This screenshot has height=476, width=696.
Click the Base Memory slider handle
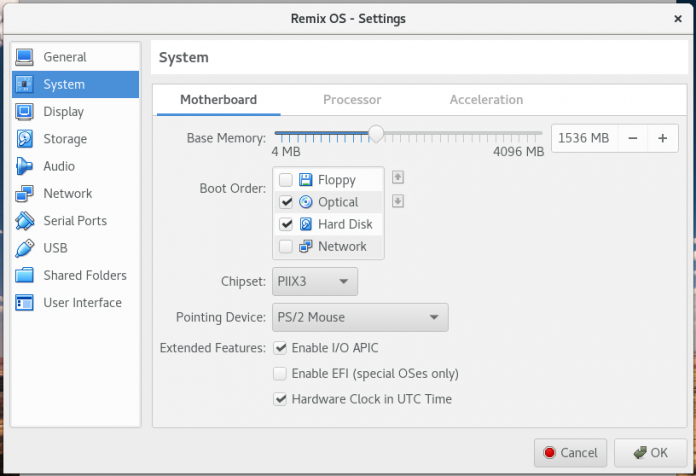376,133
